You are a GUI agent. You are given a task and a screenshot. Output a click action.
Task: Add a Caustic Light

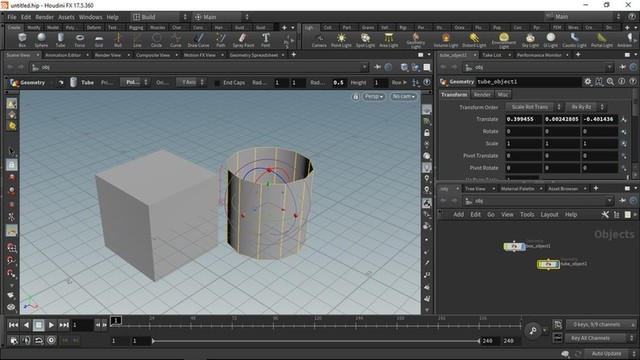[x=574, y=40]
